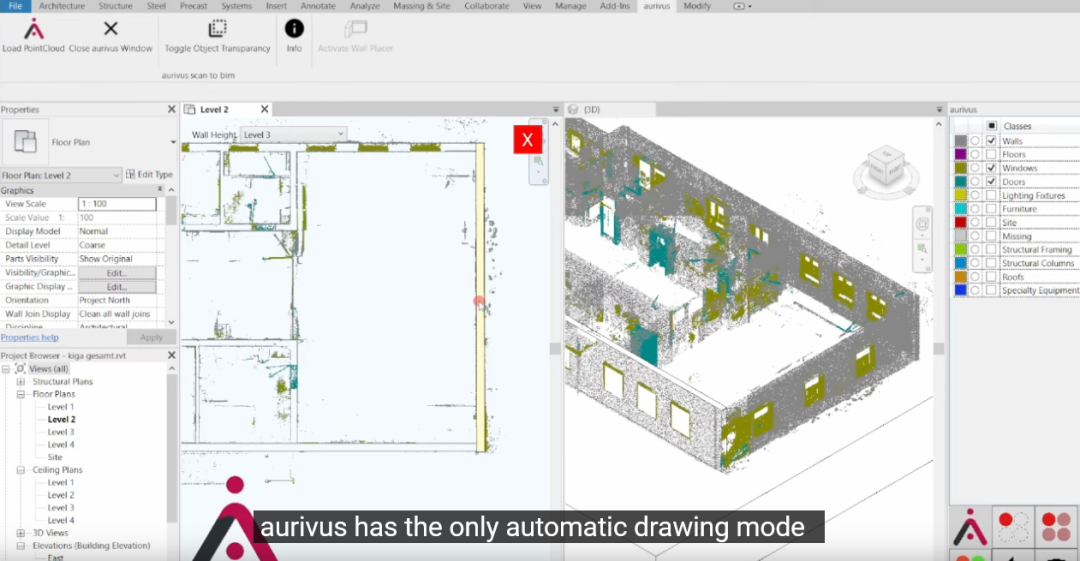
Task: Open the Wall Height dropdown
Action: click(x=293, y=134)
